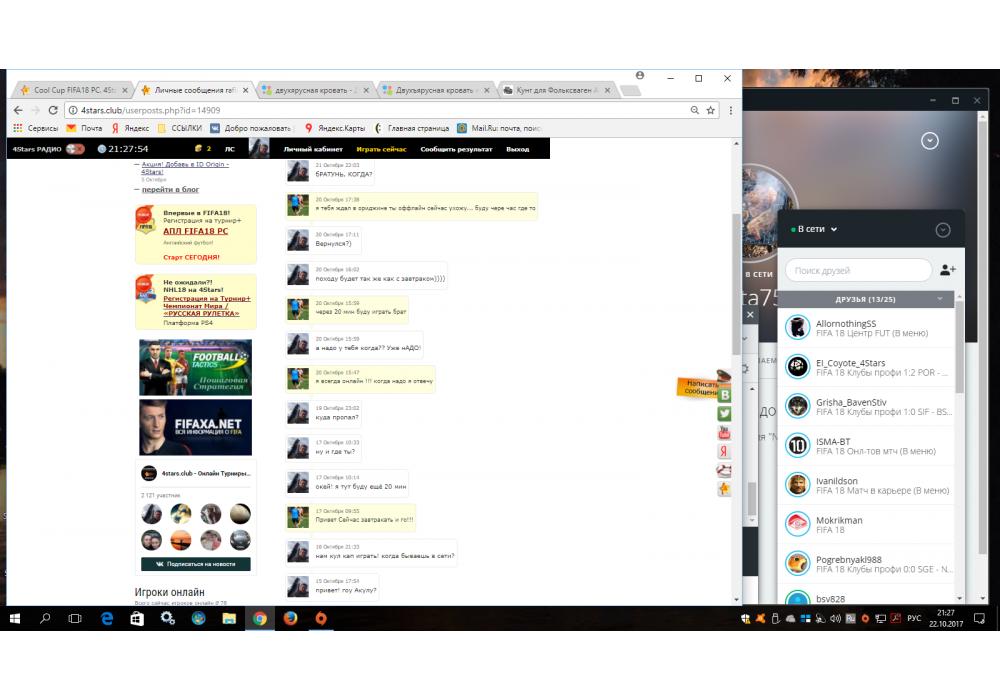Open the Сервисы apps bookmark
Screen dimensions: 1000x700
tap(36, 128)
